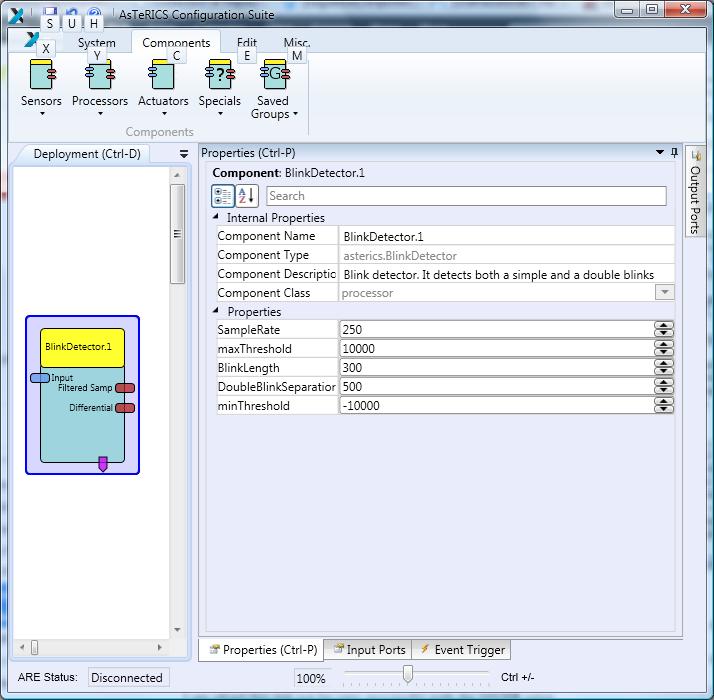This screenshot has width=714, height=700.
Task: Click the minThreshold value field
Action: coord(497,405)
